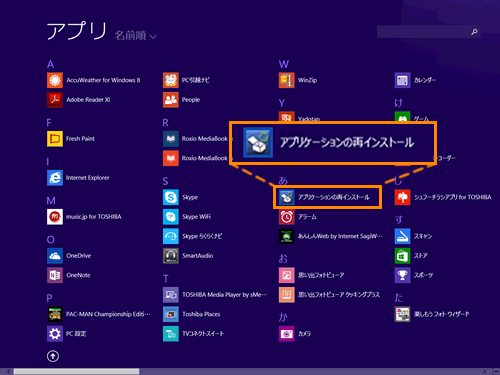Launch Adobe Reader XI icon
Image resolution: width=500 pixels, height=375 pixels.
click(x=55, y=100)
